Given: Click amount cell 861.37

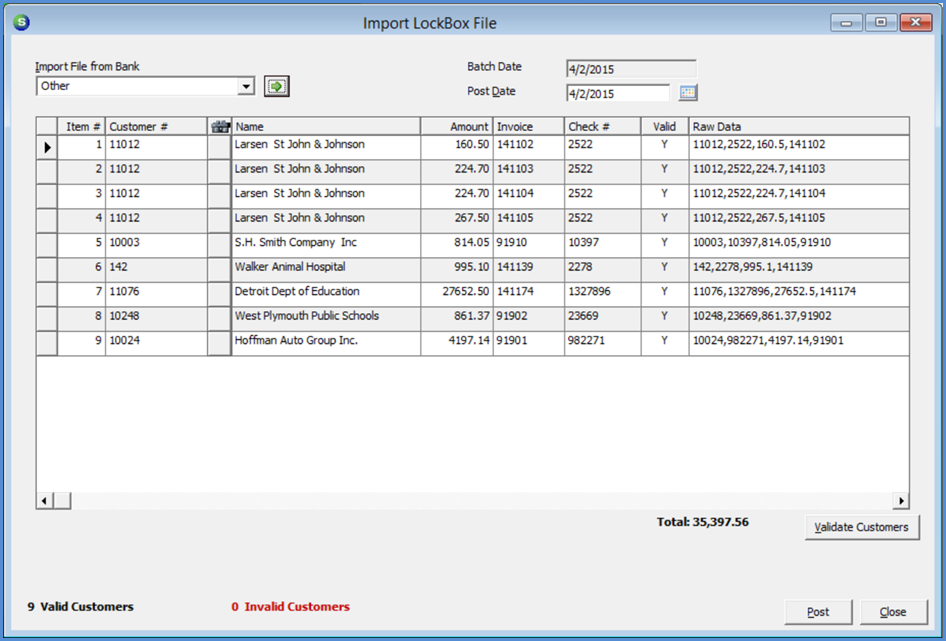Looking at the screenshot, I should pyautogui.click(x=457, y=319).
